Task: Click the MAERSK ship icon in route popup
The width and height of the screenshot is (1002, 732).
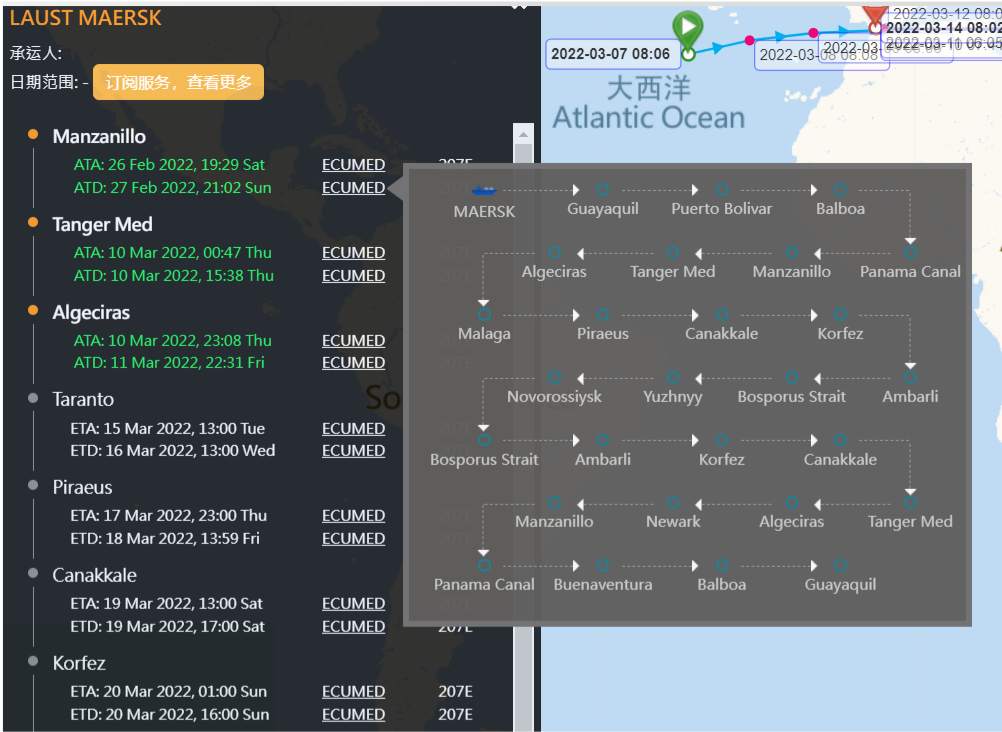Action: [484, 190]
